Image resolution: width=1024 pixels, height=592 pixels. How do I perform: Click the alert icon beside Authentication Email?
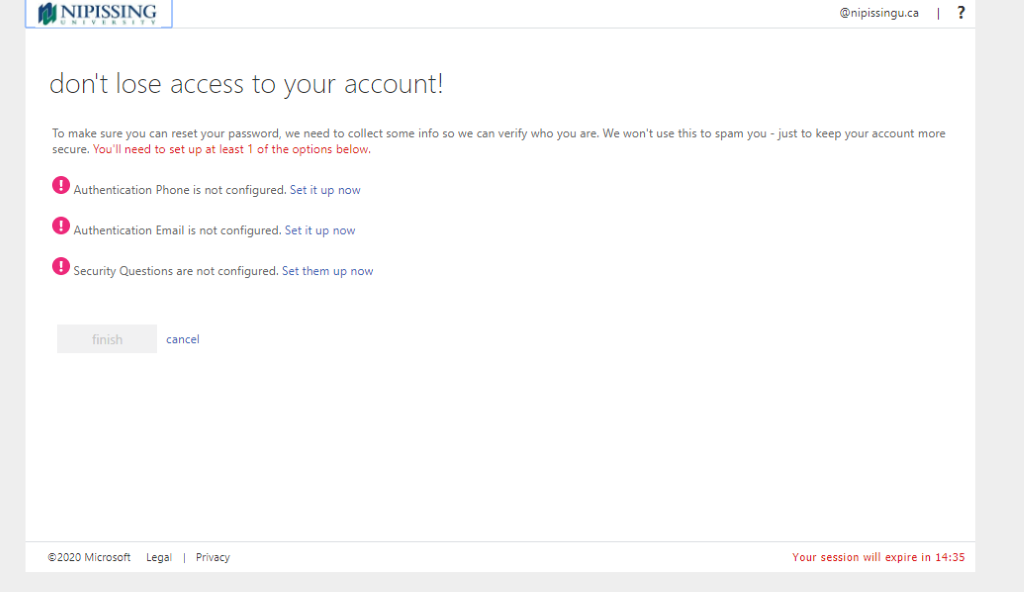[61, 226]
